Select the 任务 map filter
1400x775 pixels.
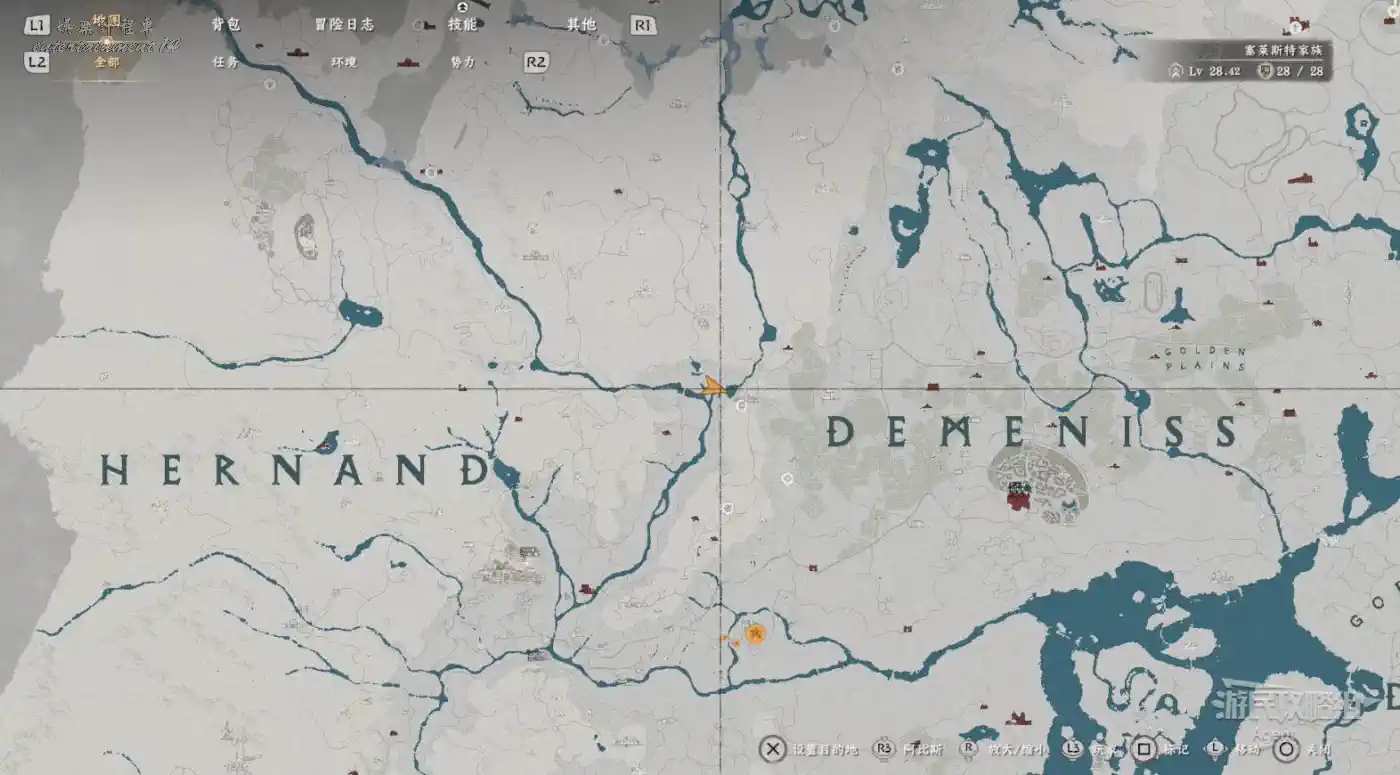pos(226,62)
